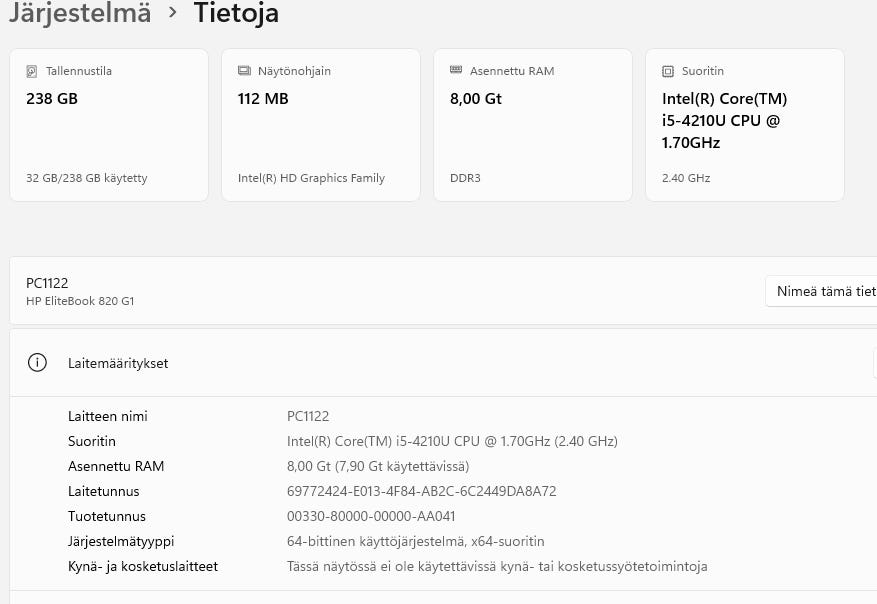Click the "Intel(R) HD Graphics Family" text

click(x=311, y=178)
